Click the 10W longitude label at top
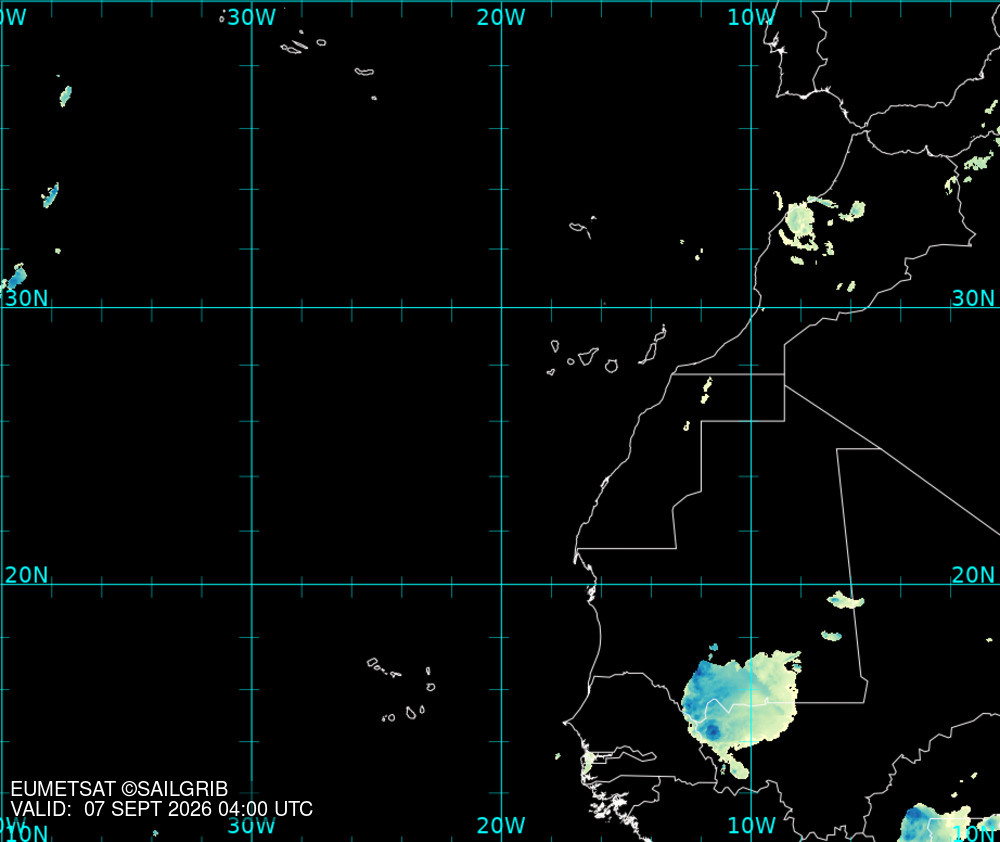This screenshot has height=842, width=1000. click(x=751, y=17)
